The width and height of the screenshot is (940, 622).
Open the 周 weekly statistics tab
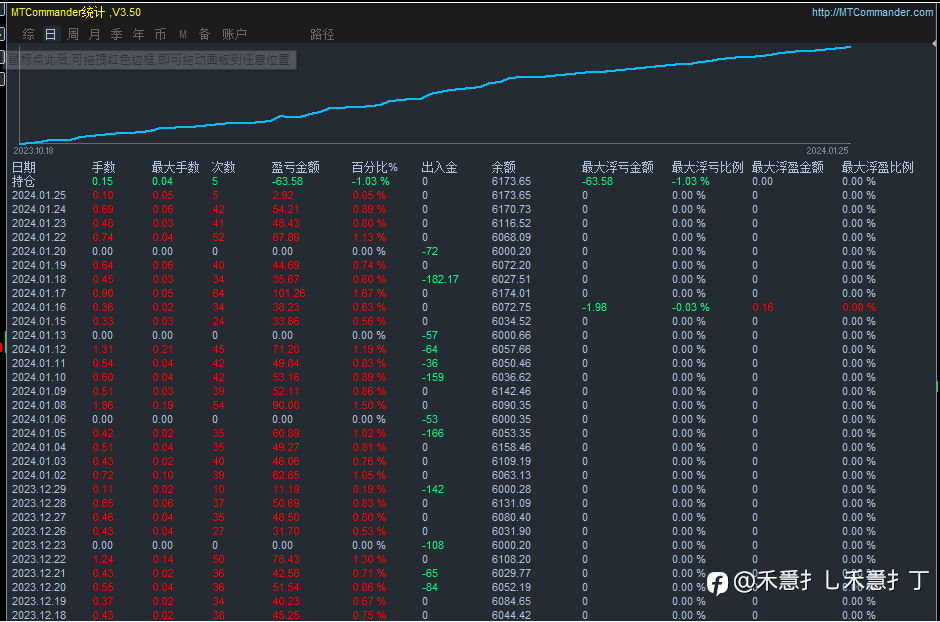(73, 34)
